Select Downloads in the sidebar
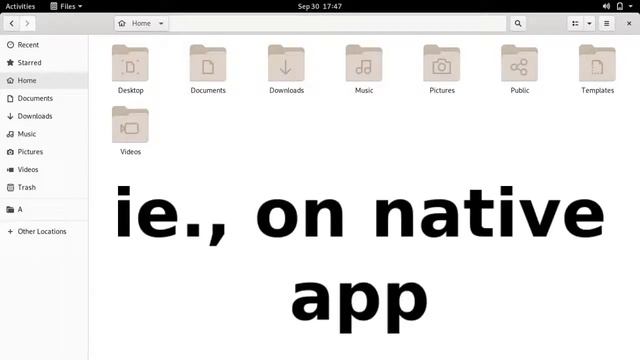 [44, 116]
